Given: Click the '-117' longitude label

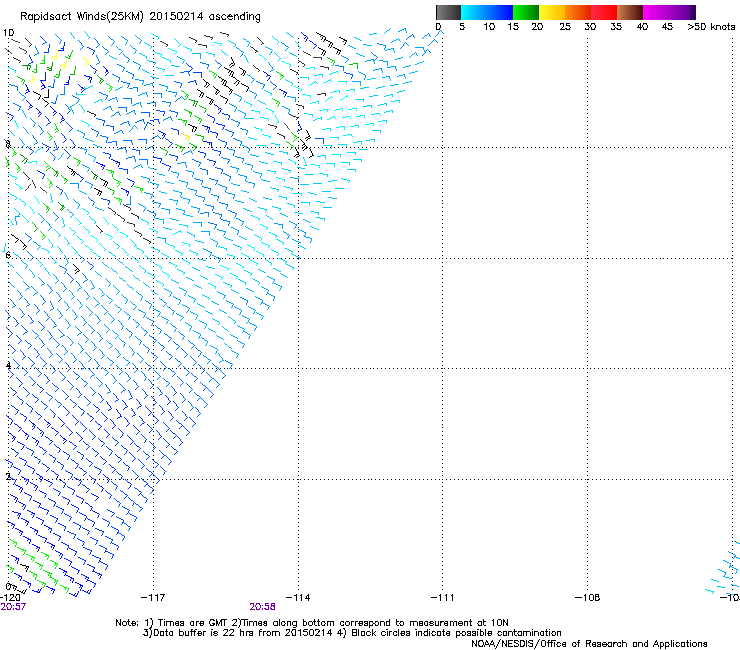Looking at the screenshot, I should click(153, 598).
